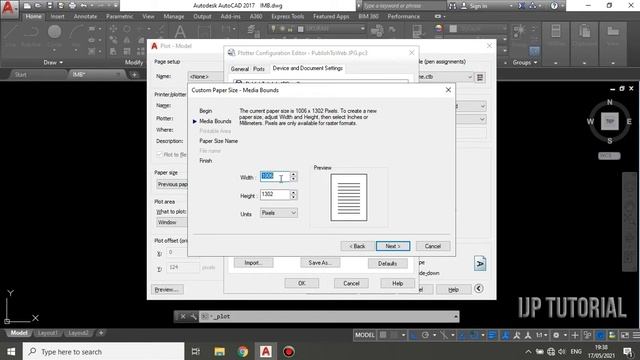Click OK in Plotter Configuration Editor
The height and width of the screenshot is (360, 640).
click(x=302, y=283)
